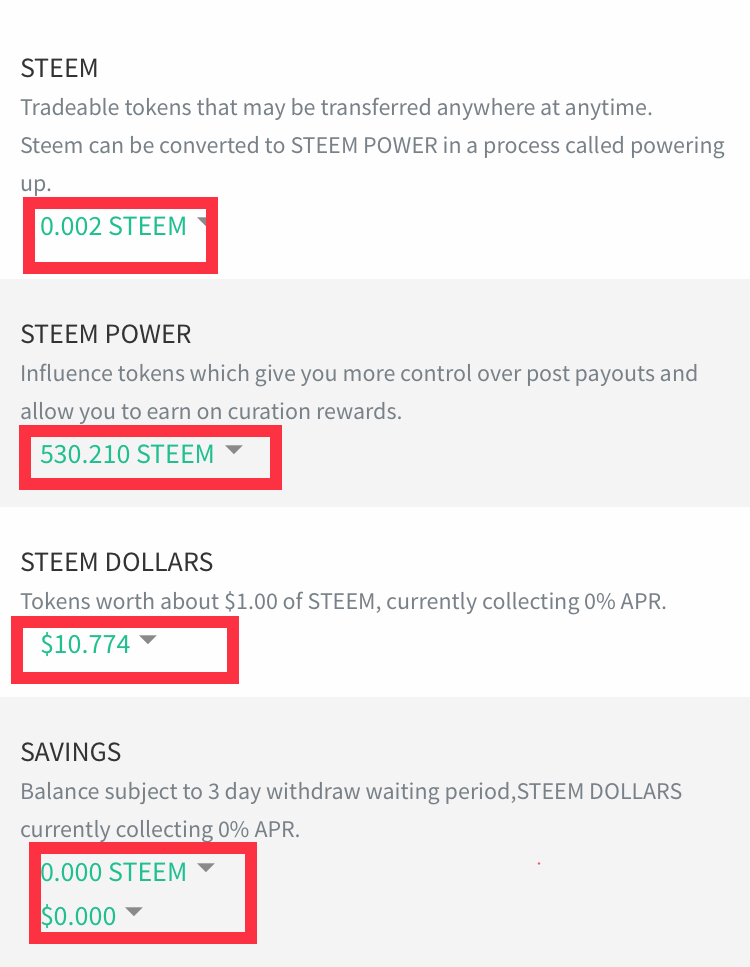Click the $0.000 savings dollar amount

[78, 916]
